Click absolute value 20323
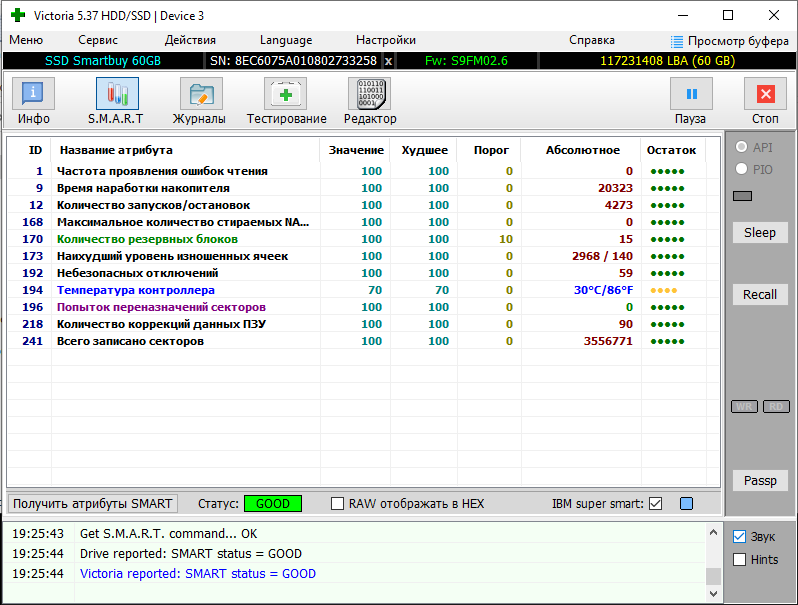 615,188
